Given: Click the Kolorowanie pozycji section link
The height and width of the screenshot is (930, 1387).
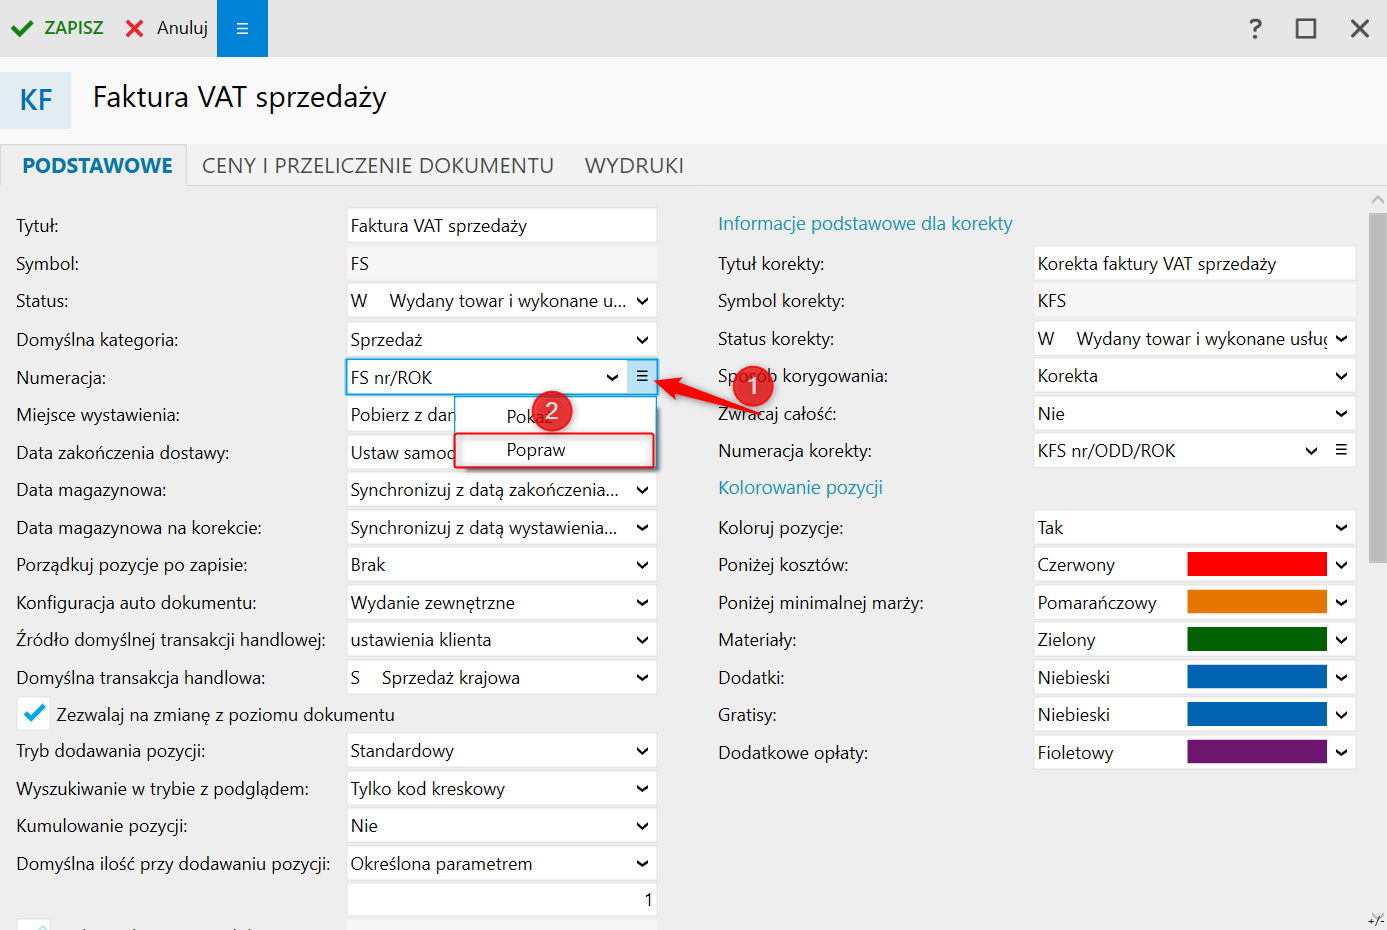Looking at the screenshot, I should [800, 488].
